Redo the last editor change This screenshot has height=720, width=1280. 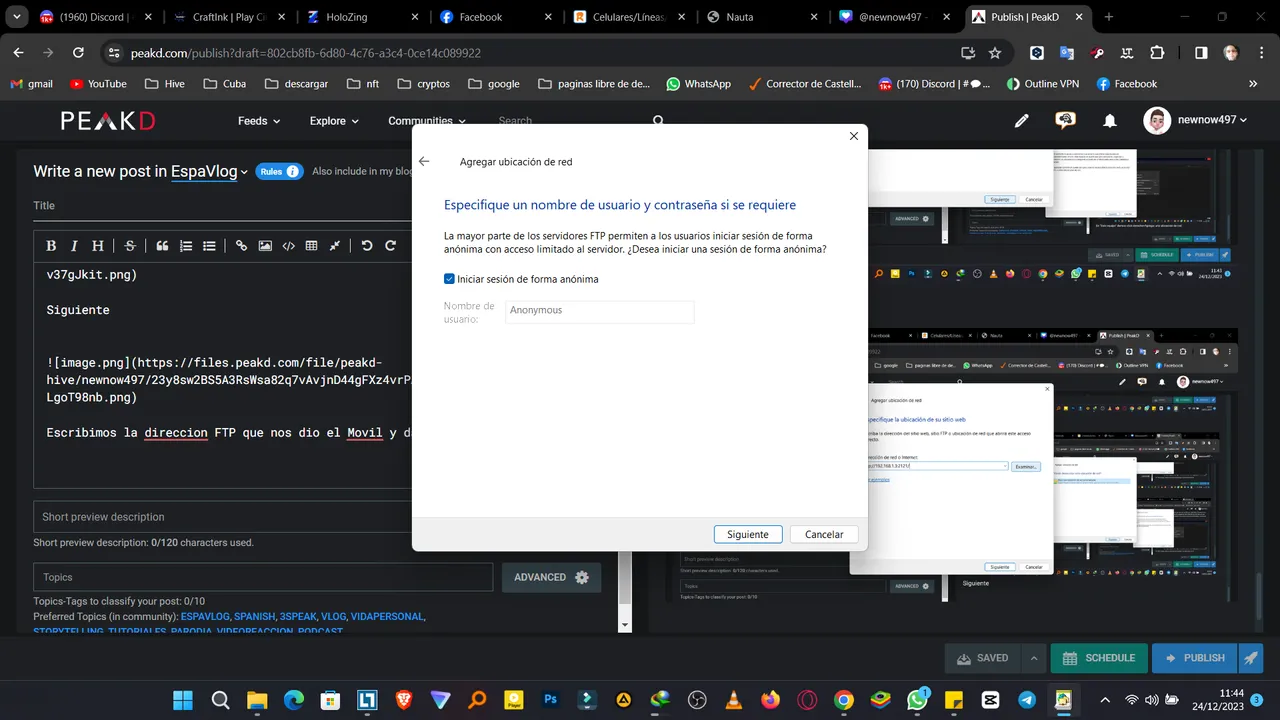391,246
